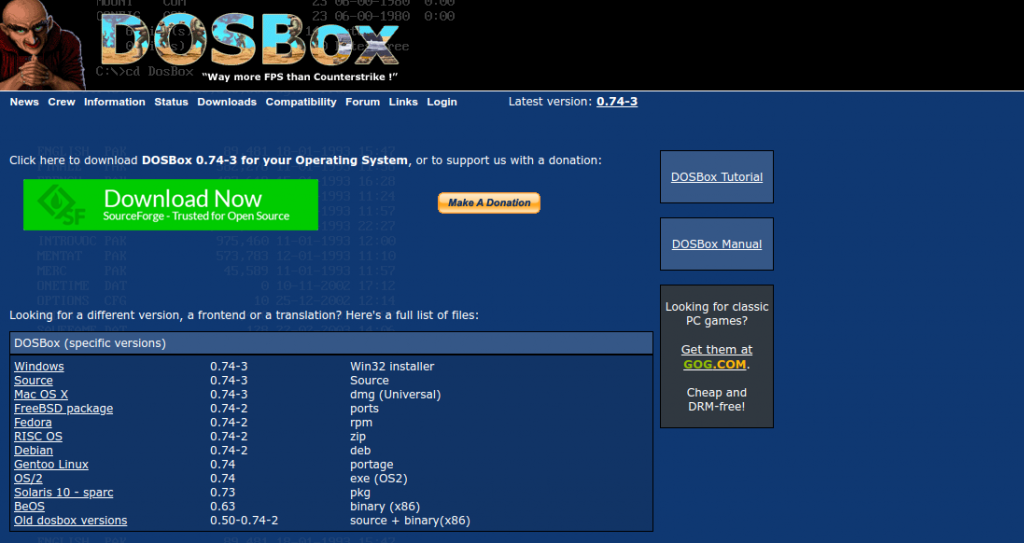Open the RISC OS download link
Viewport: 1024px width, 543px height.
click(x=39, y=436)
